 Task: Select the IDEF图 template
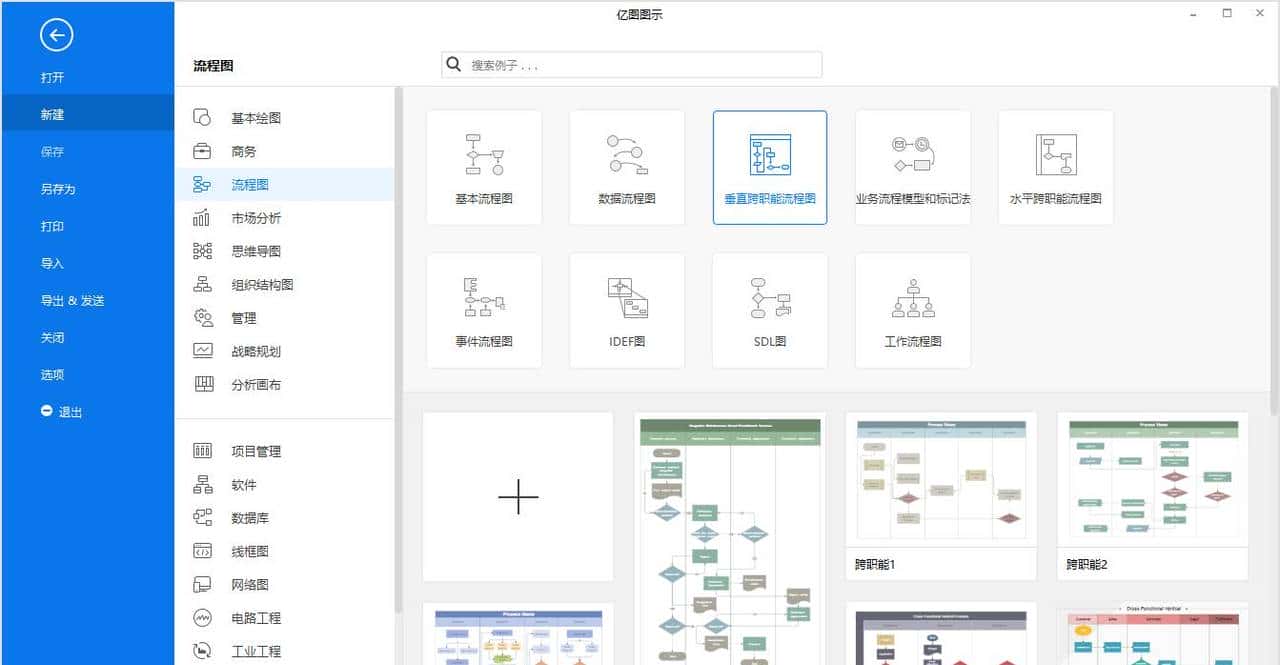(x=626, y=310)
